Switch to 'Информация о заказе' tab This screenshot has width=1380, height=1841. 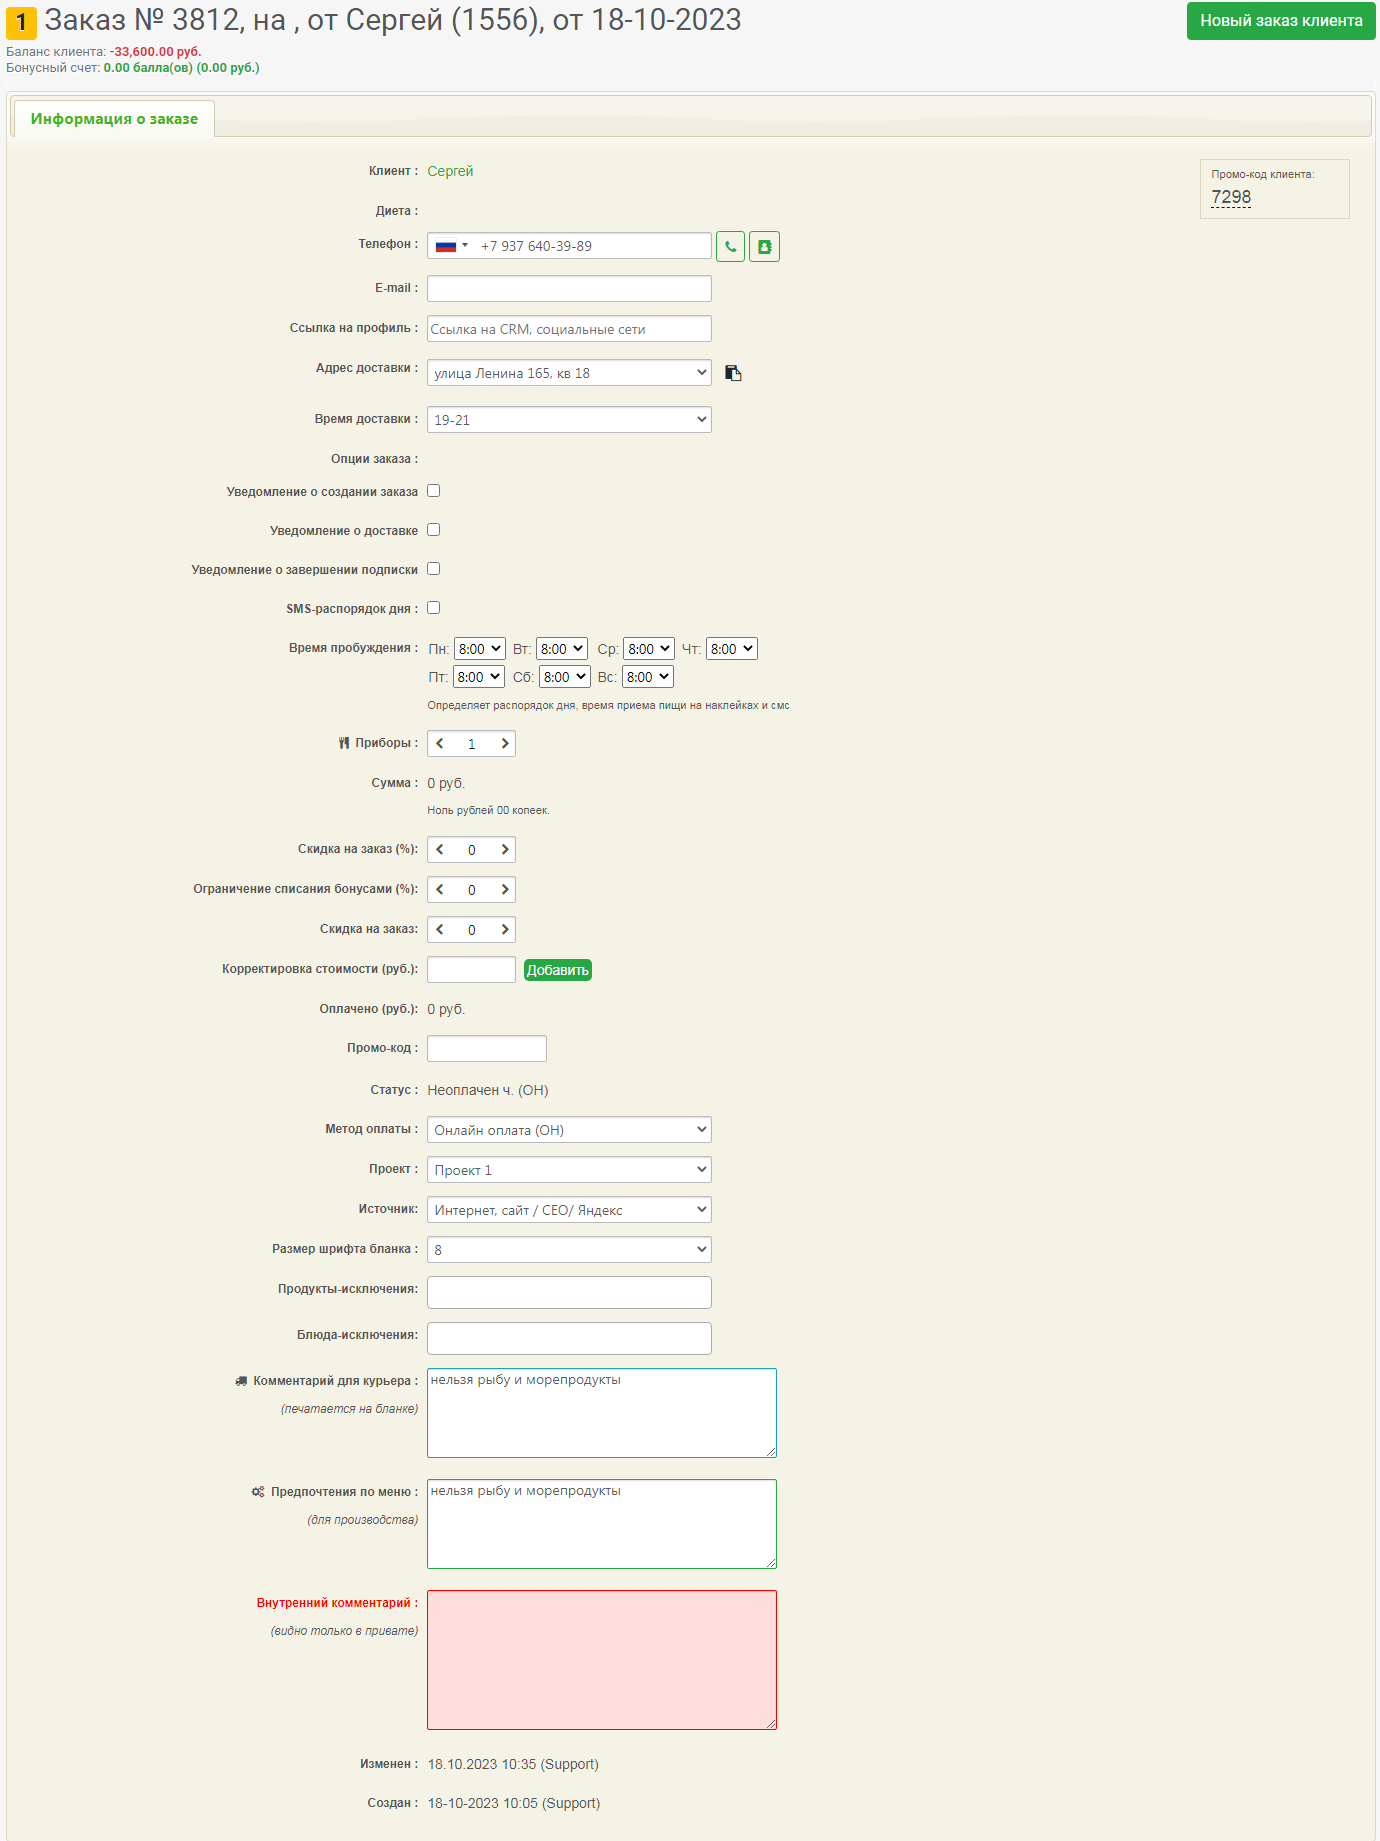click(x=114, y=119)
